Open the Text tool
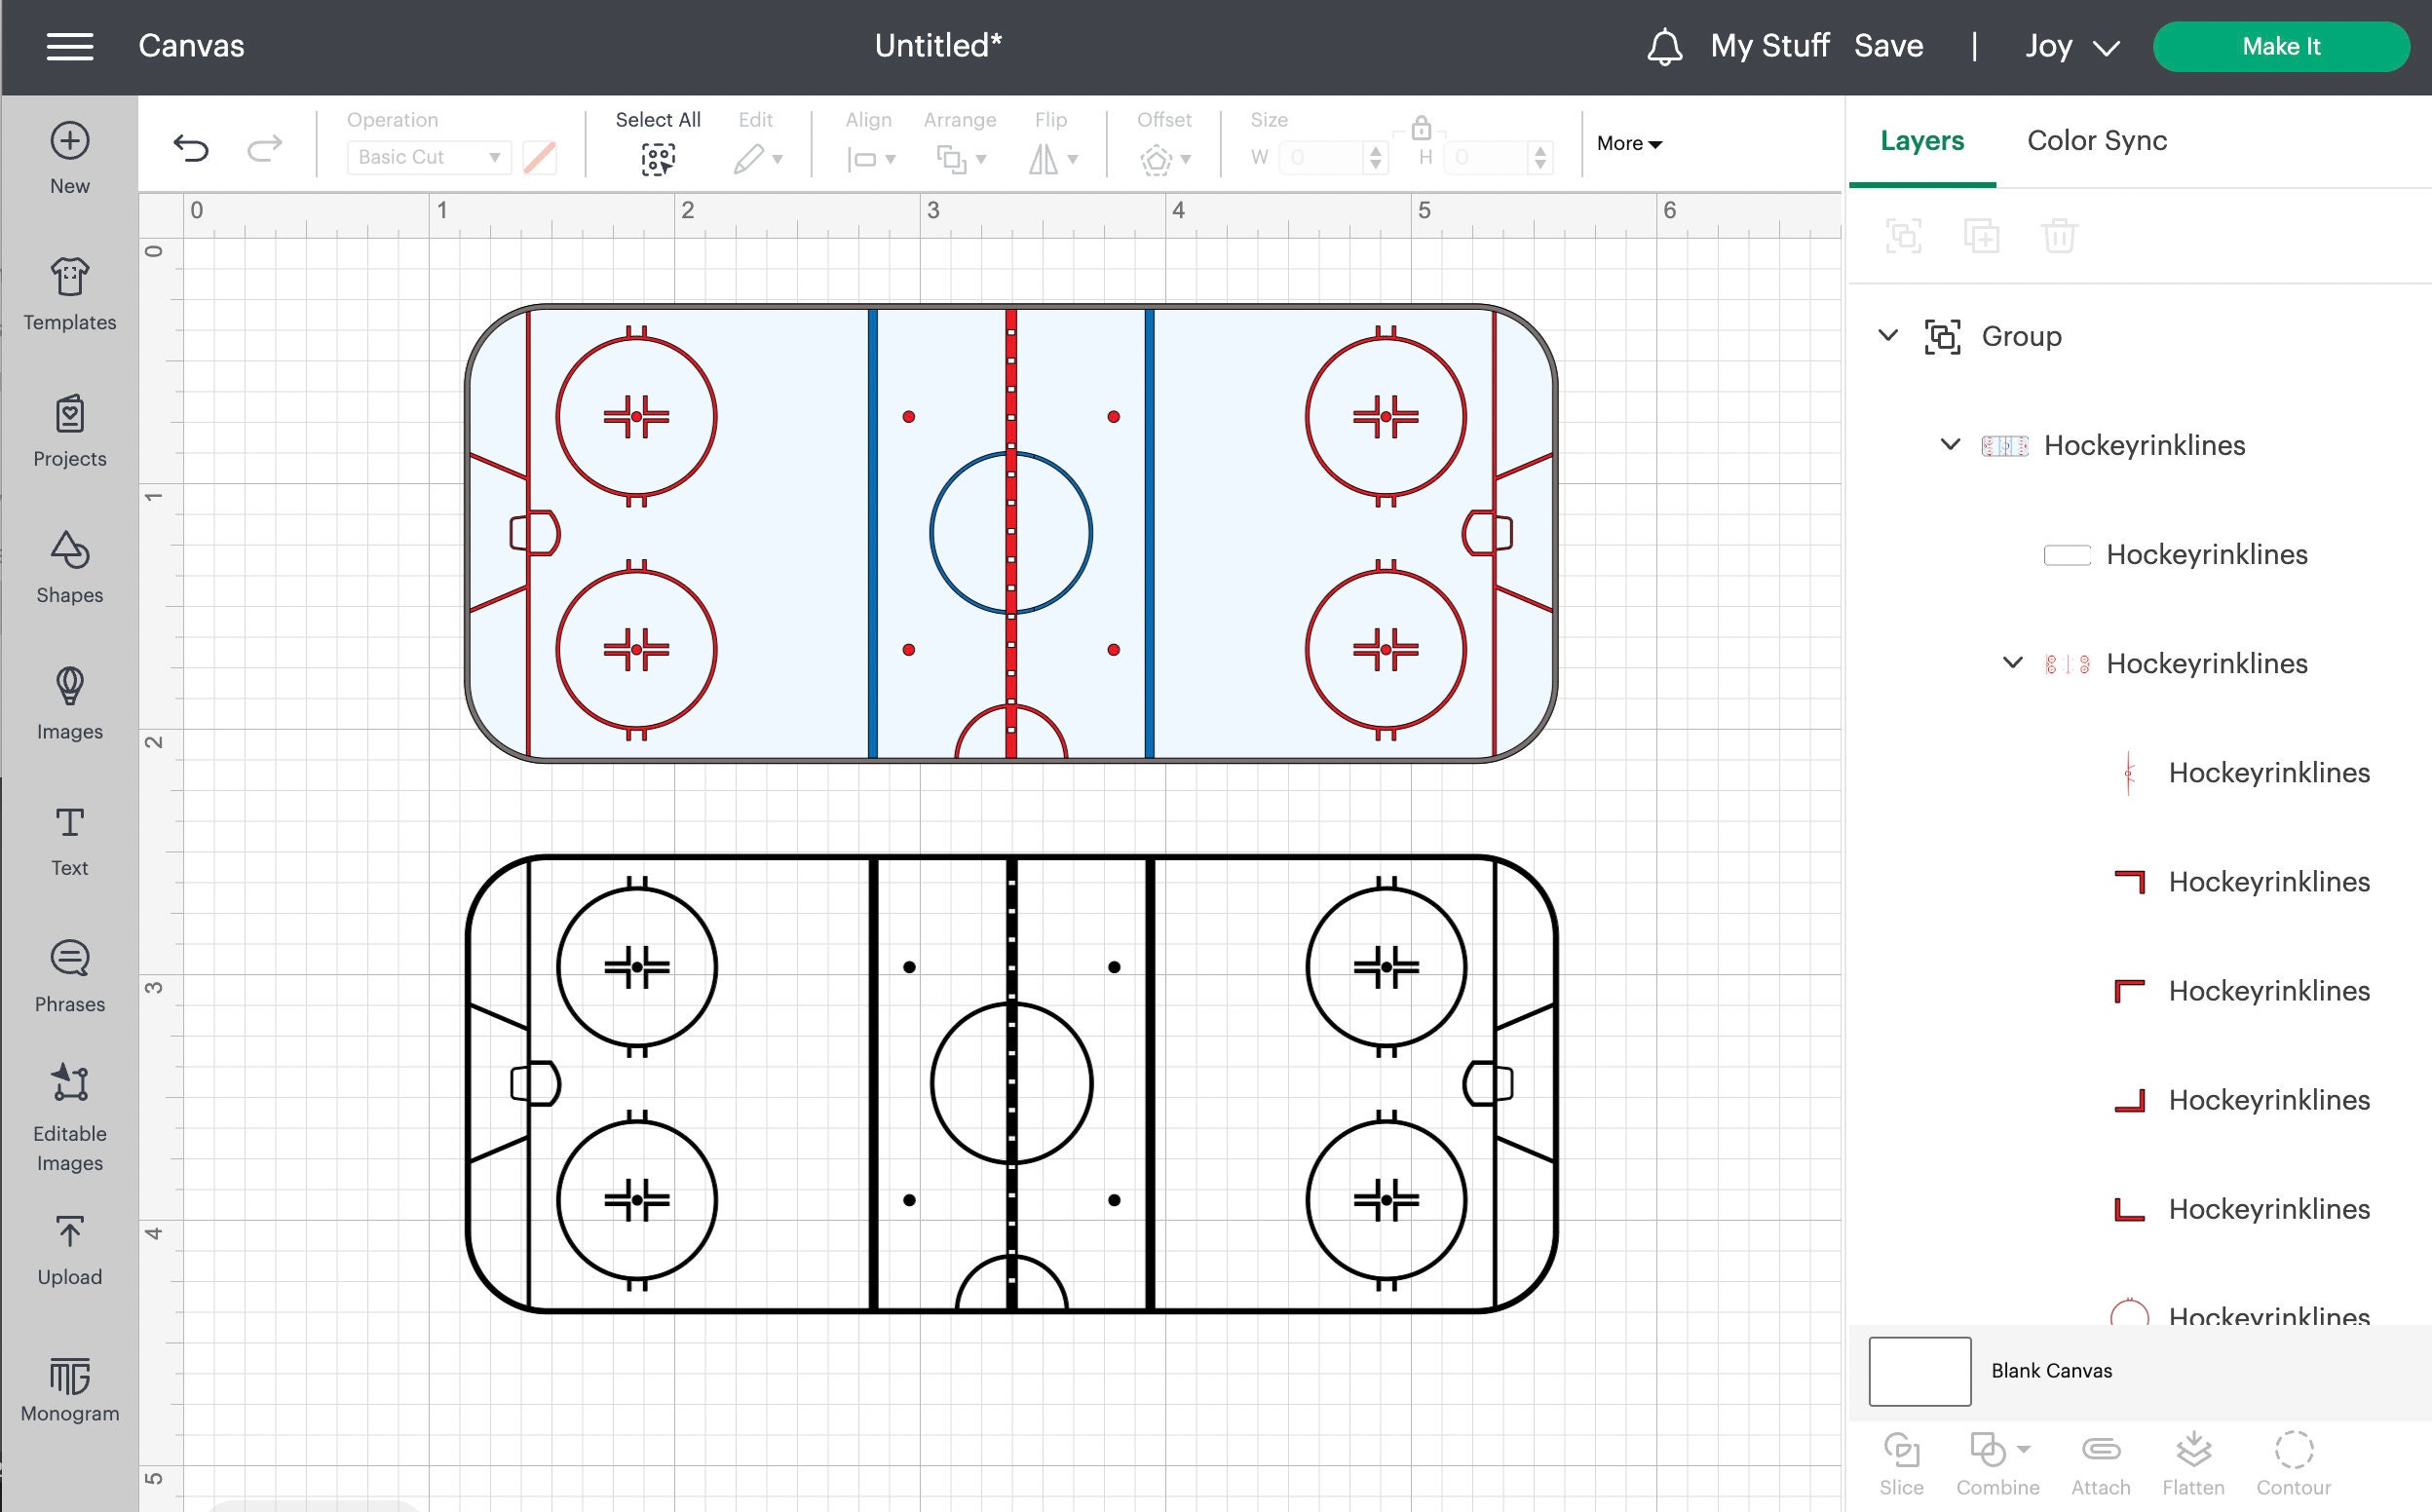Screen dimensions: 2432x1512 point(69,838)
